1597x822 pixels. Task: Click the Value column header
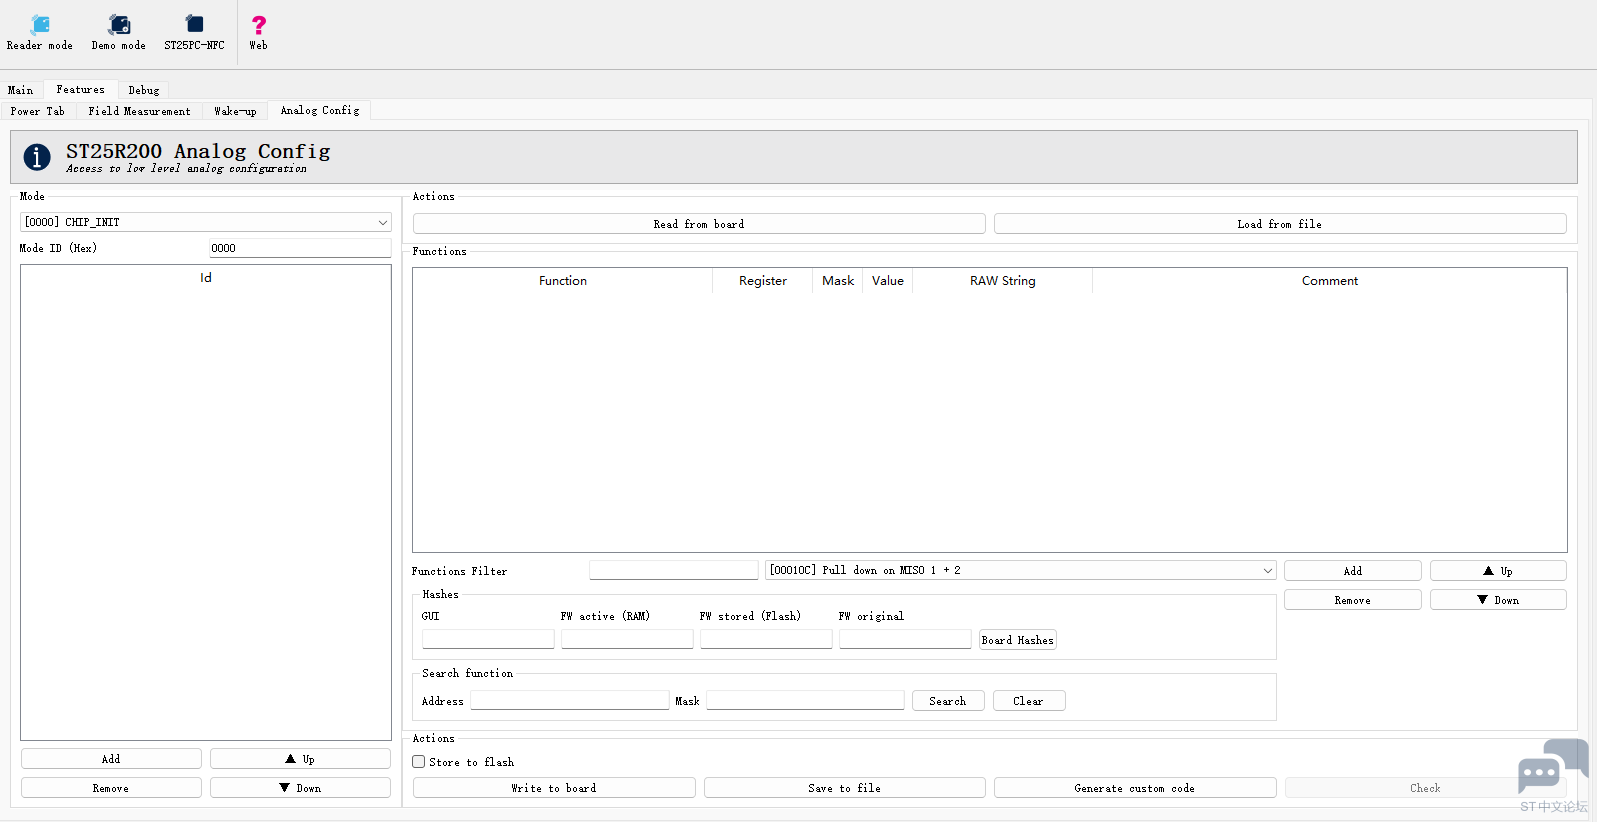(x=888, y=281)
